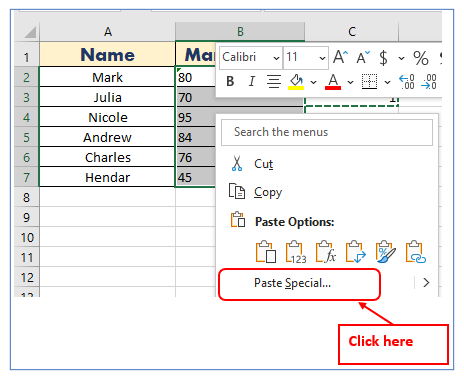Screen dimensions: 464x378
Task: Select Cut from context menu
Action: coord(263,164)
